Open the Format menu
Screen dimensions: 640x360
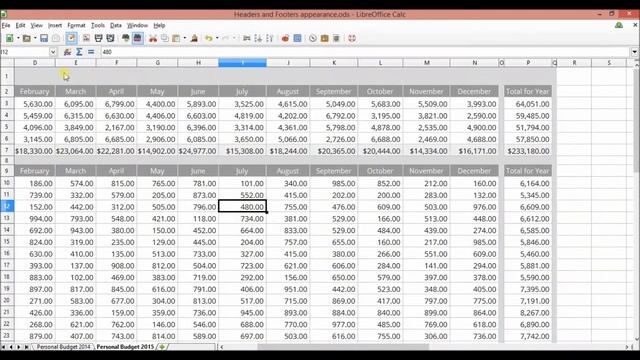point(76,25)
